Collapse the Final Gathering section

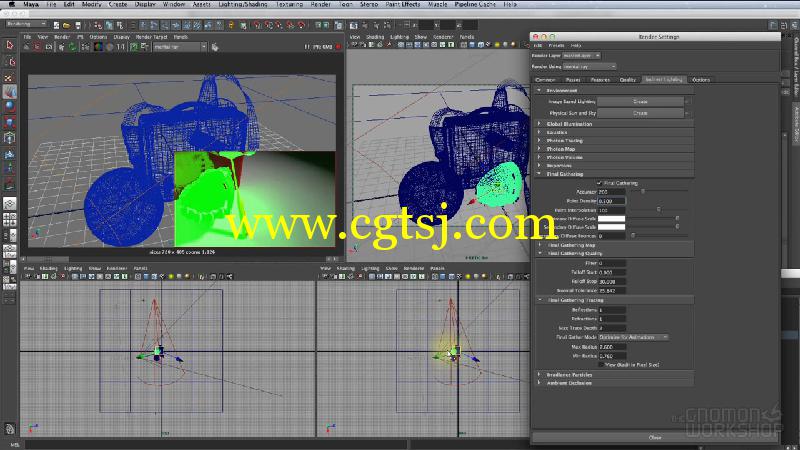coord(539,174)
